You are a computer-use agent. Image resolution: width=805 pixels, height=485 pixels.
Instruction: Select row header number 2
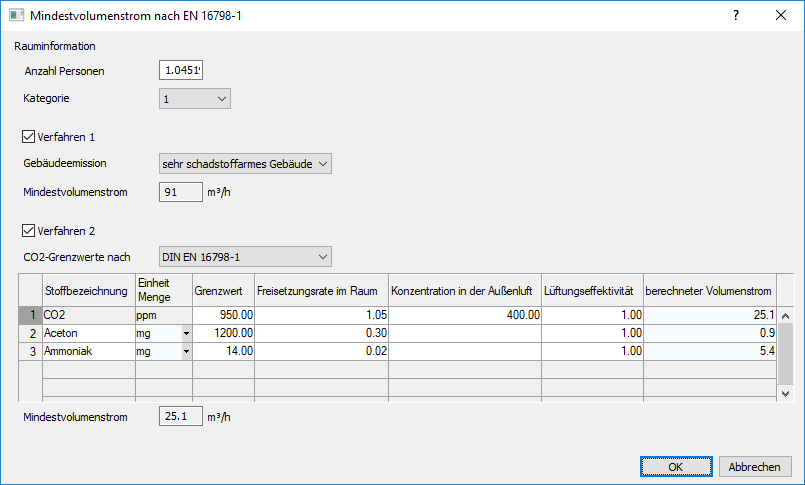tap(30, 334)
